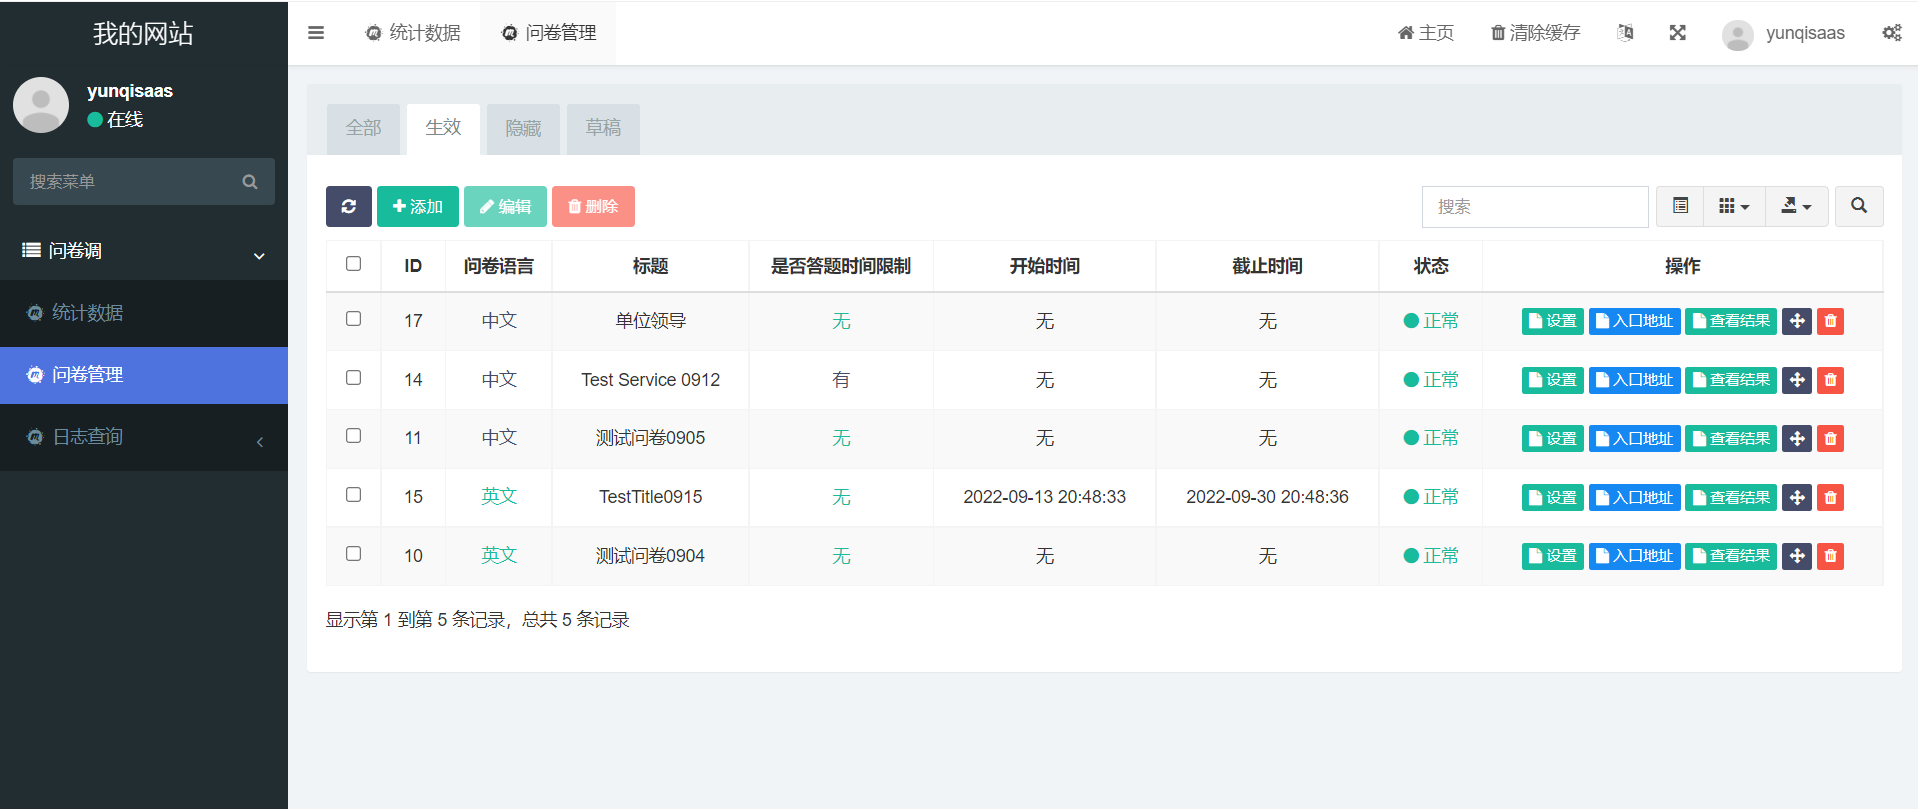Check the box for row ID 10
The width and height of the screenshot is (1918, 809).
pos(353,554)
